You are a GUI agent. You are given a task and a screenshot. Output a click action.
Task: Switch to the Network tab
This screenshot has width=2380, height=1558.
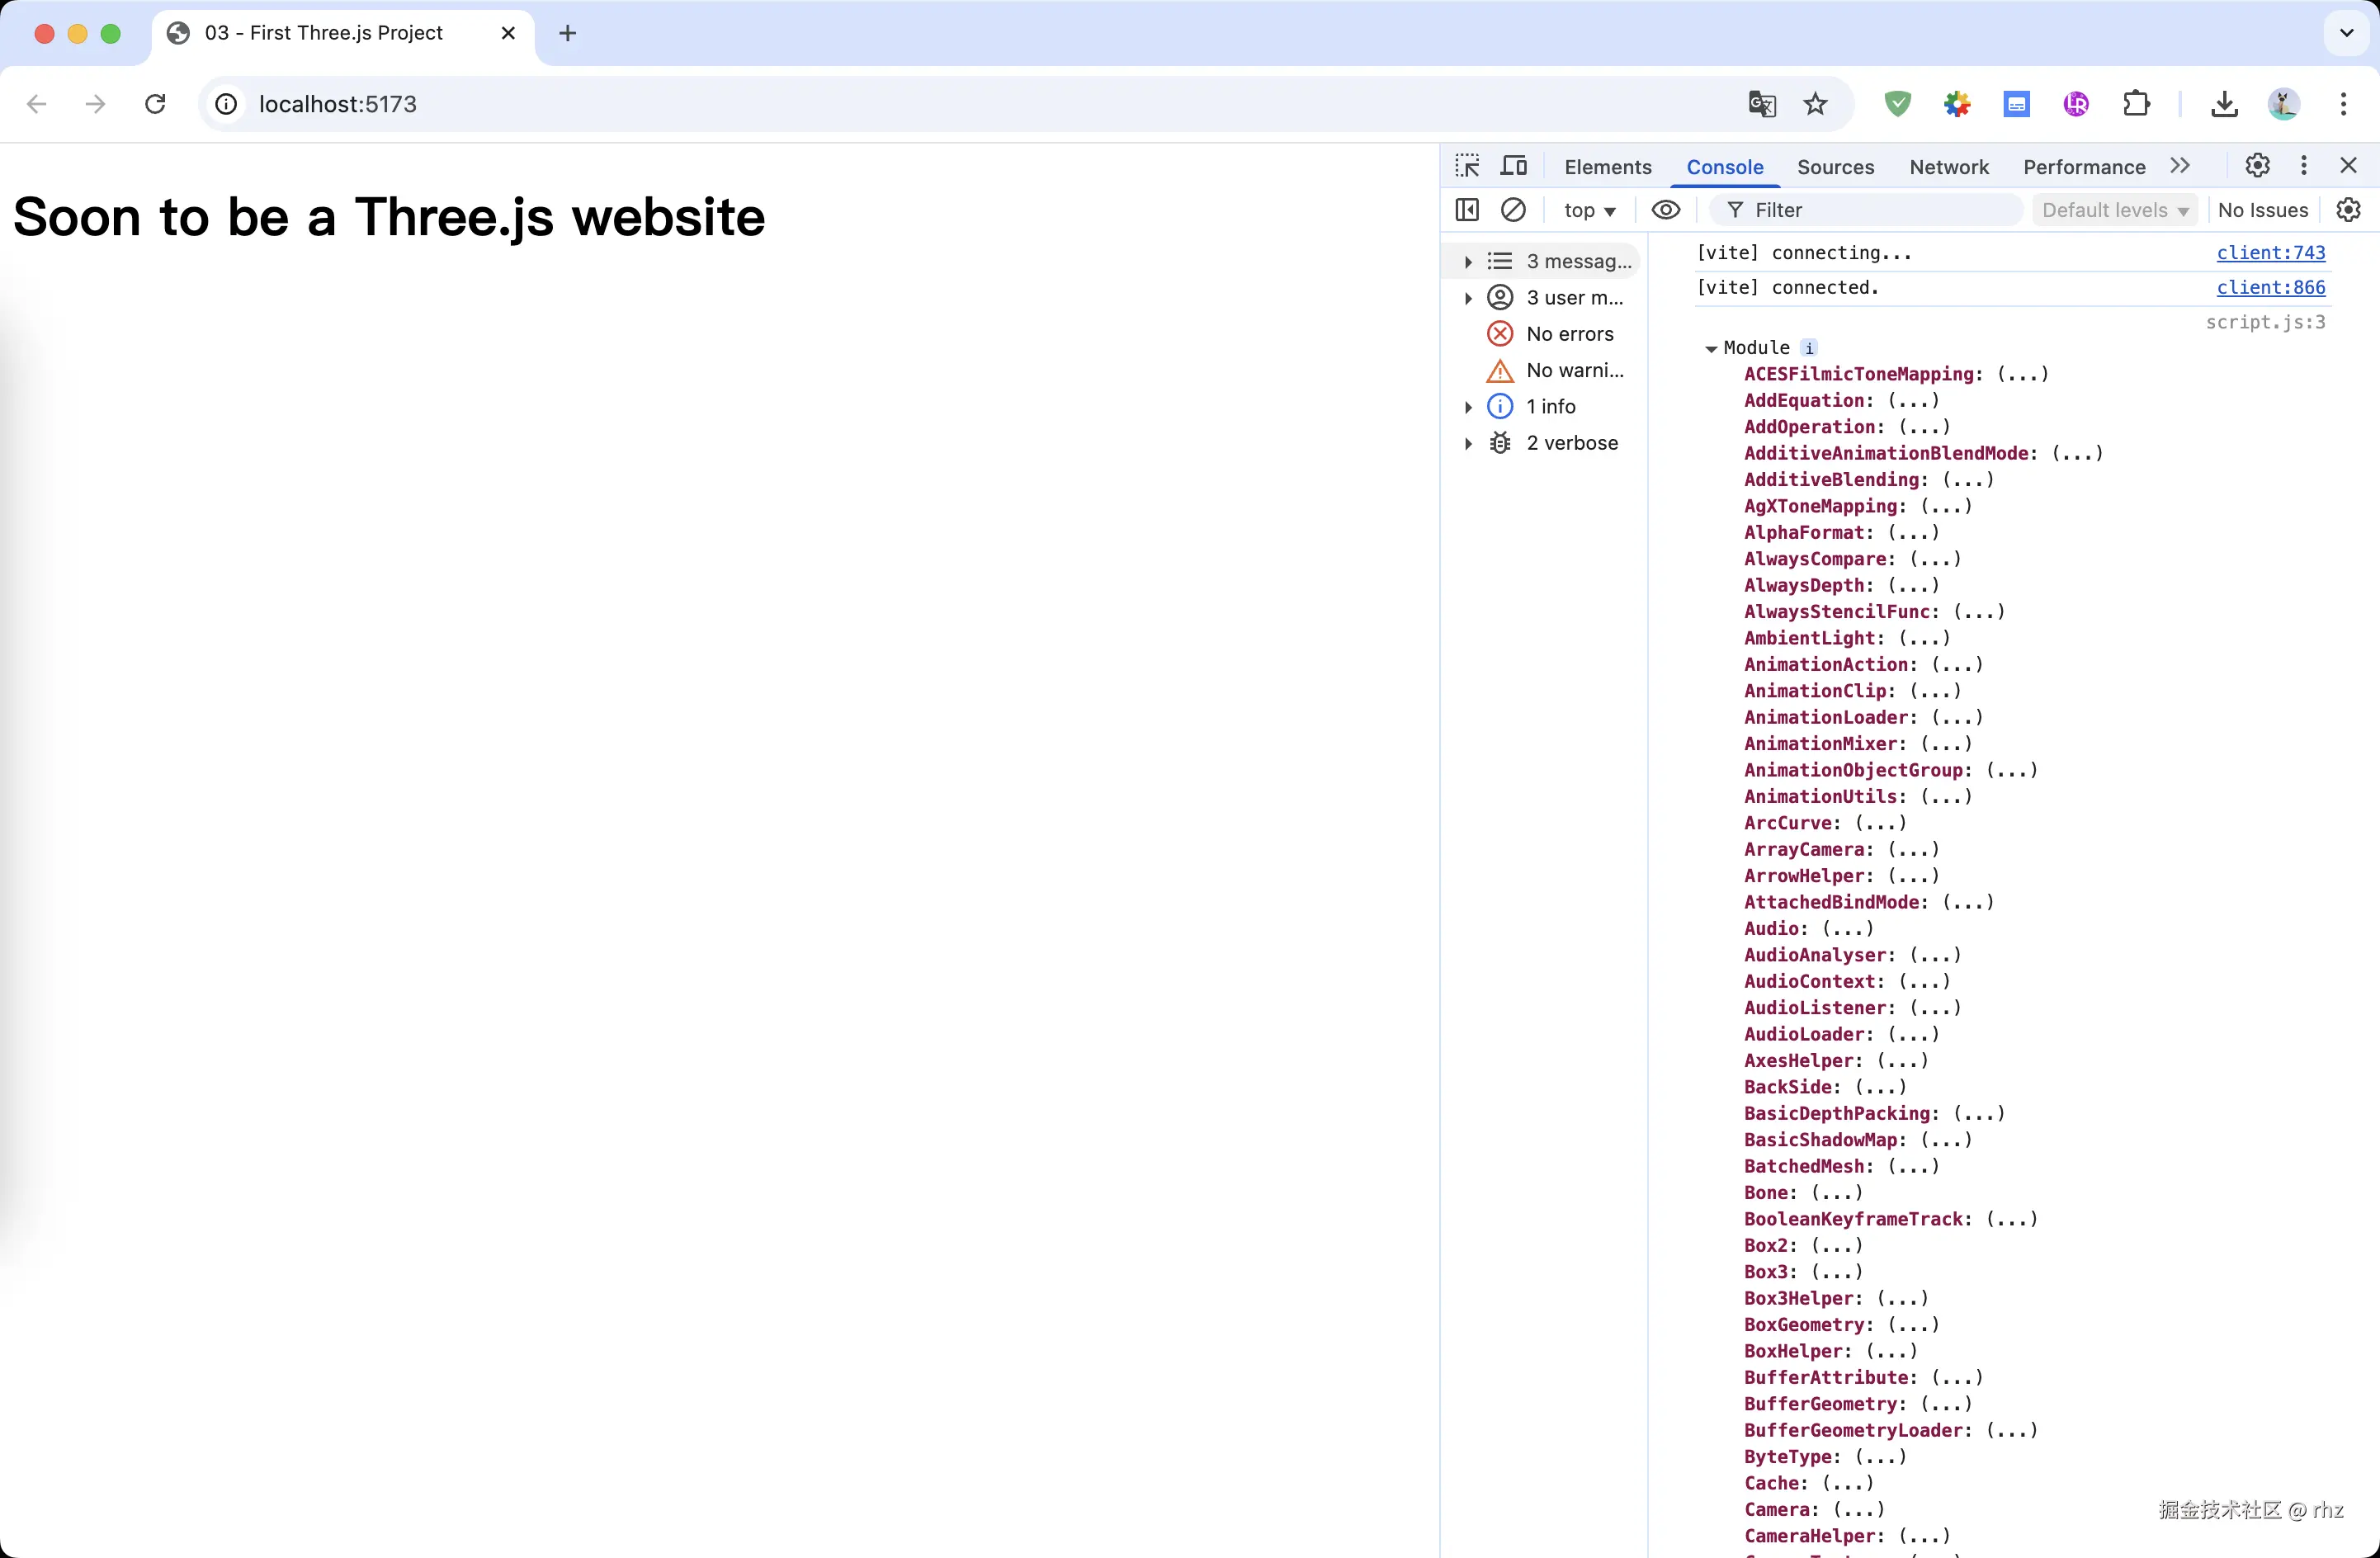pos(1948,167)
